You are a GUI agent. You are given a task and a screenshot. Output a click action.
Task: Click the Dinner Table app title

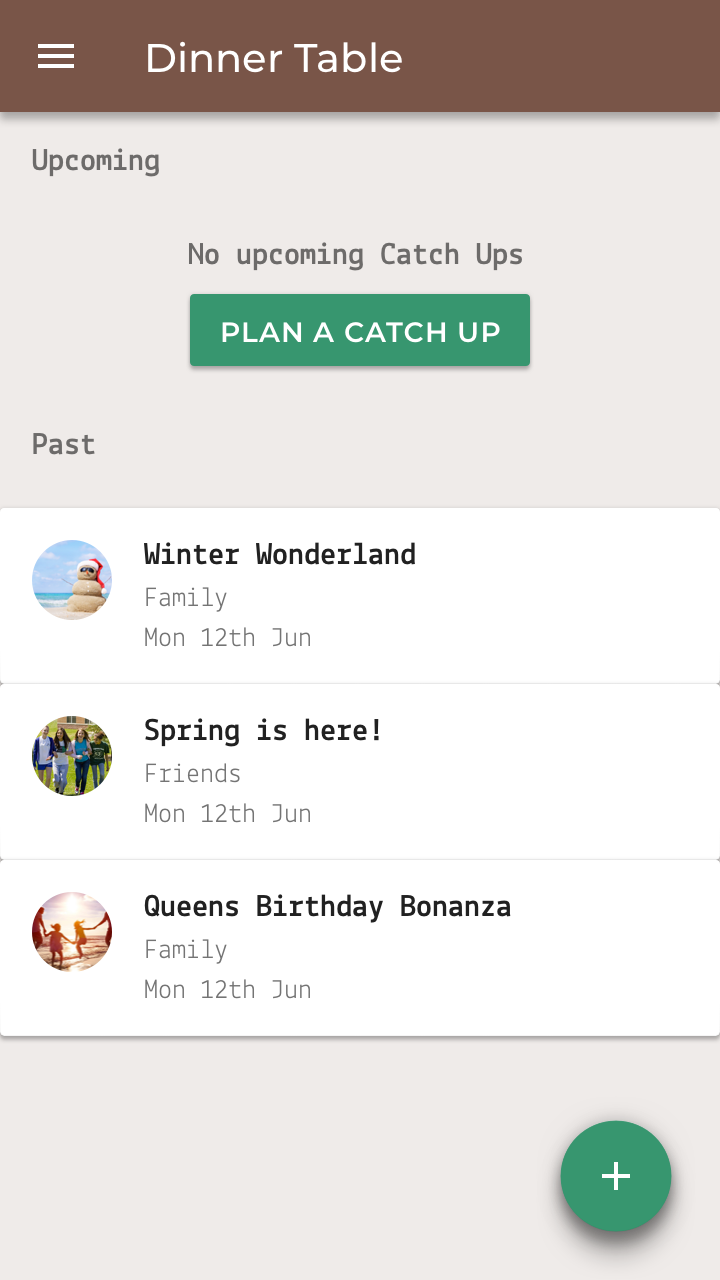pyautogui.click(x=273, y=58)
